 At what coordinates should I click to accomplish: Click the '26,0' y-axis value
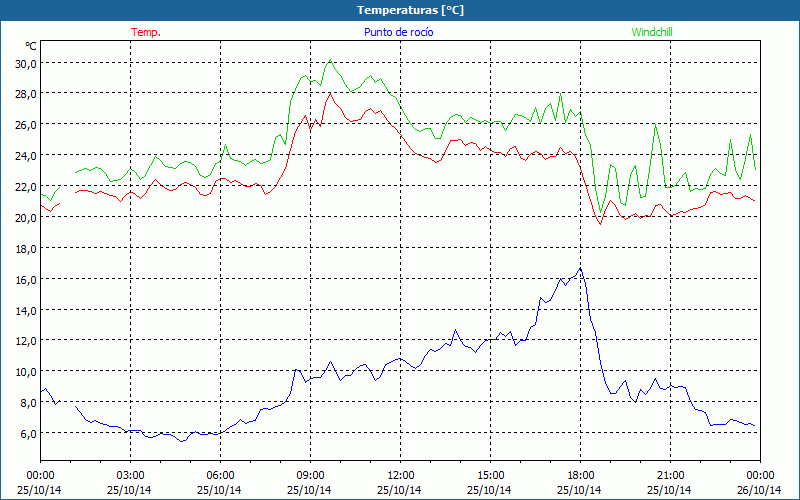(26, 125)
